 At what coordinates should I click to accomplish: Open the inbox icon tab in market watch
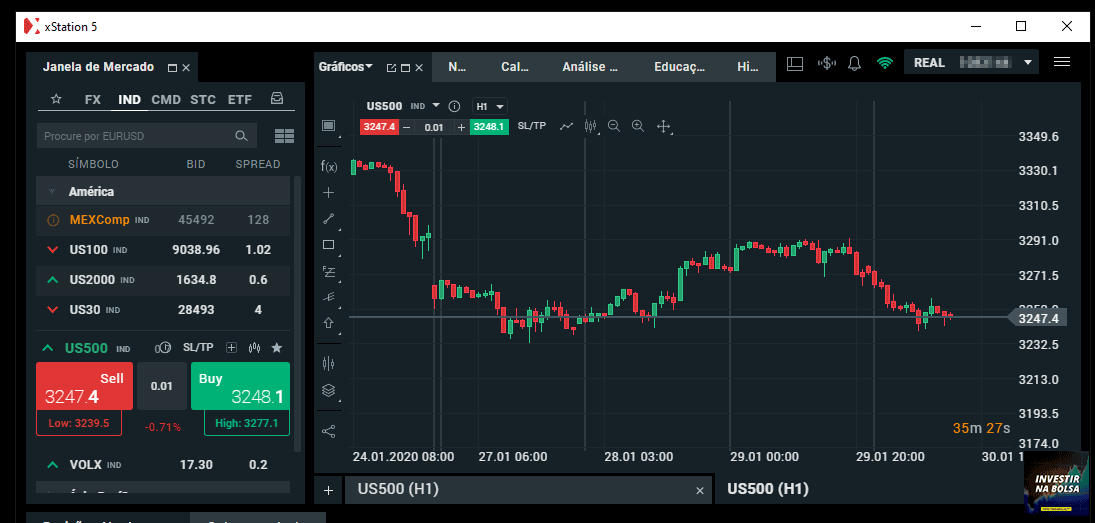tap(277, 99)
